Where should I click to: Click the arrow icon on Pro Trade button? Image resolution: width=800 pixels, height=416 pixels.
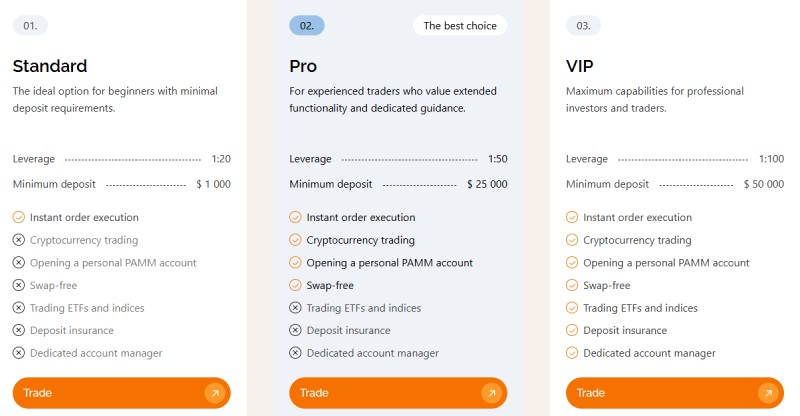click(x=491, y=393)
